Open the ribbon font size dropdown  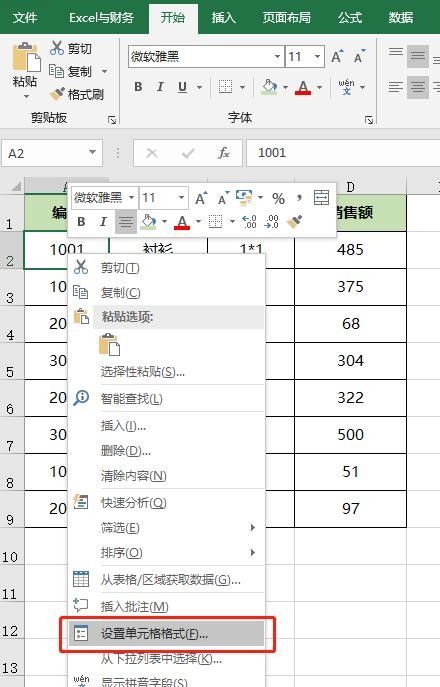tap(317, 57)
